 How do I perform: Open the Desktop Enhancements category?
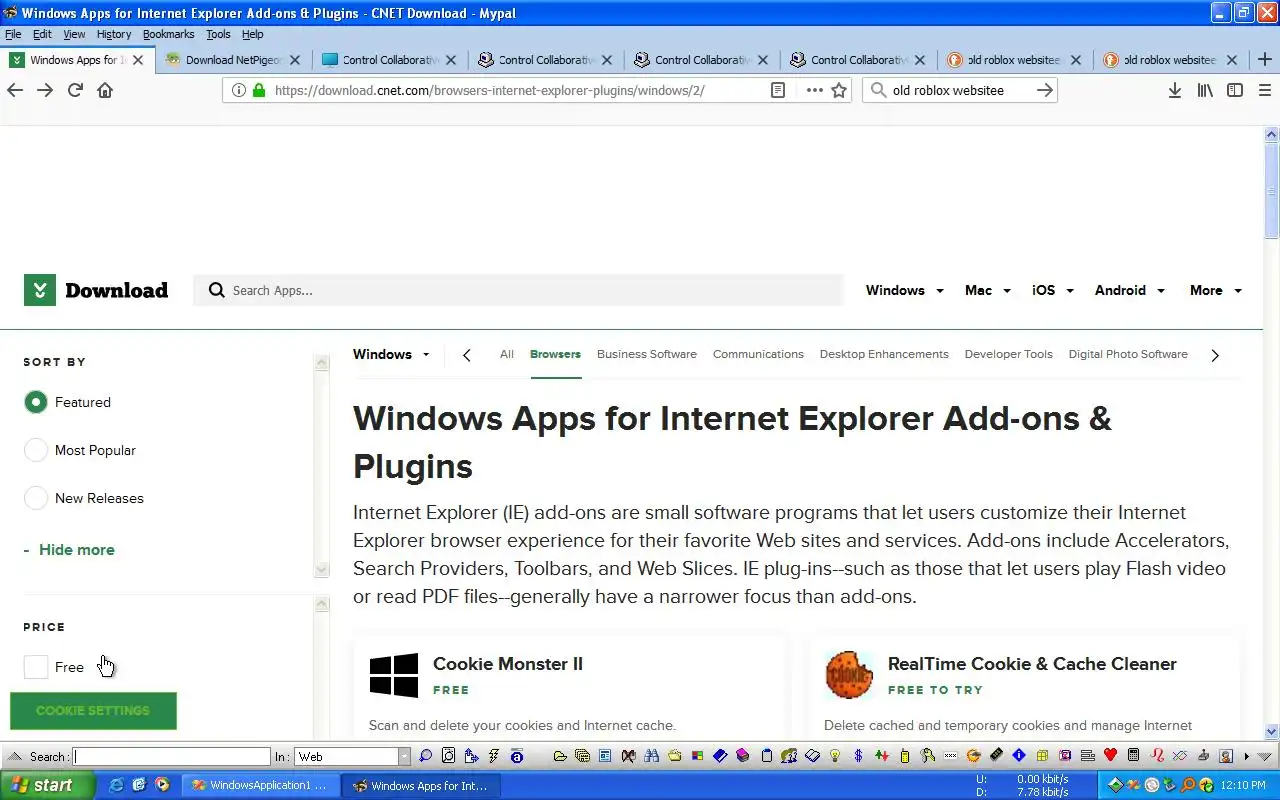pyautogui.click(x=884, y=354)
